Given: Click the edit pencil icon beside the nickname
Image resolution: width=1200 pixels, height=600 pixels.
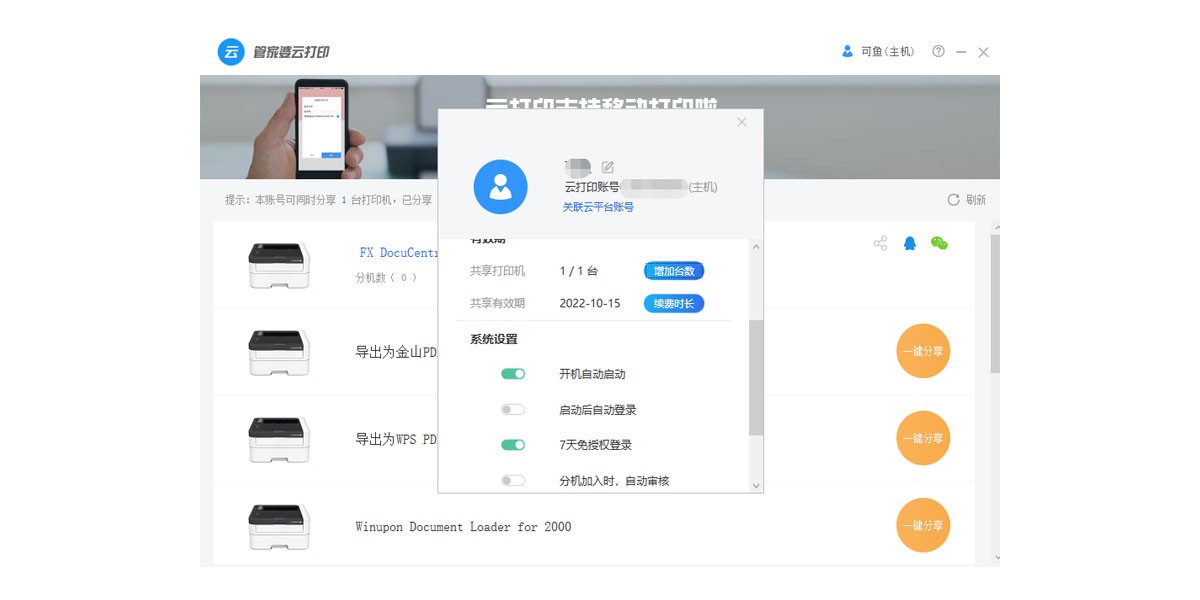Looking at the screenshot, I should point(608,167).
